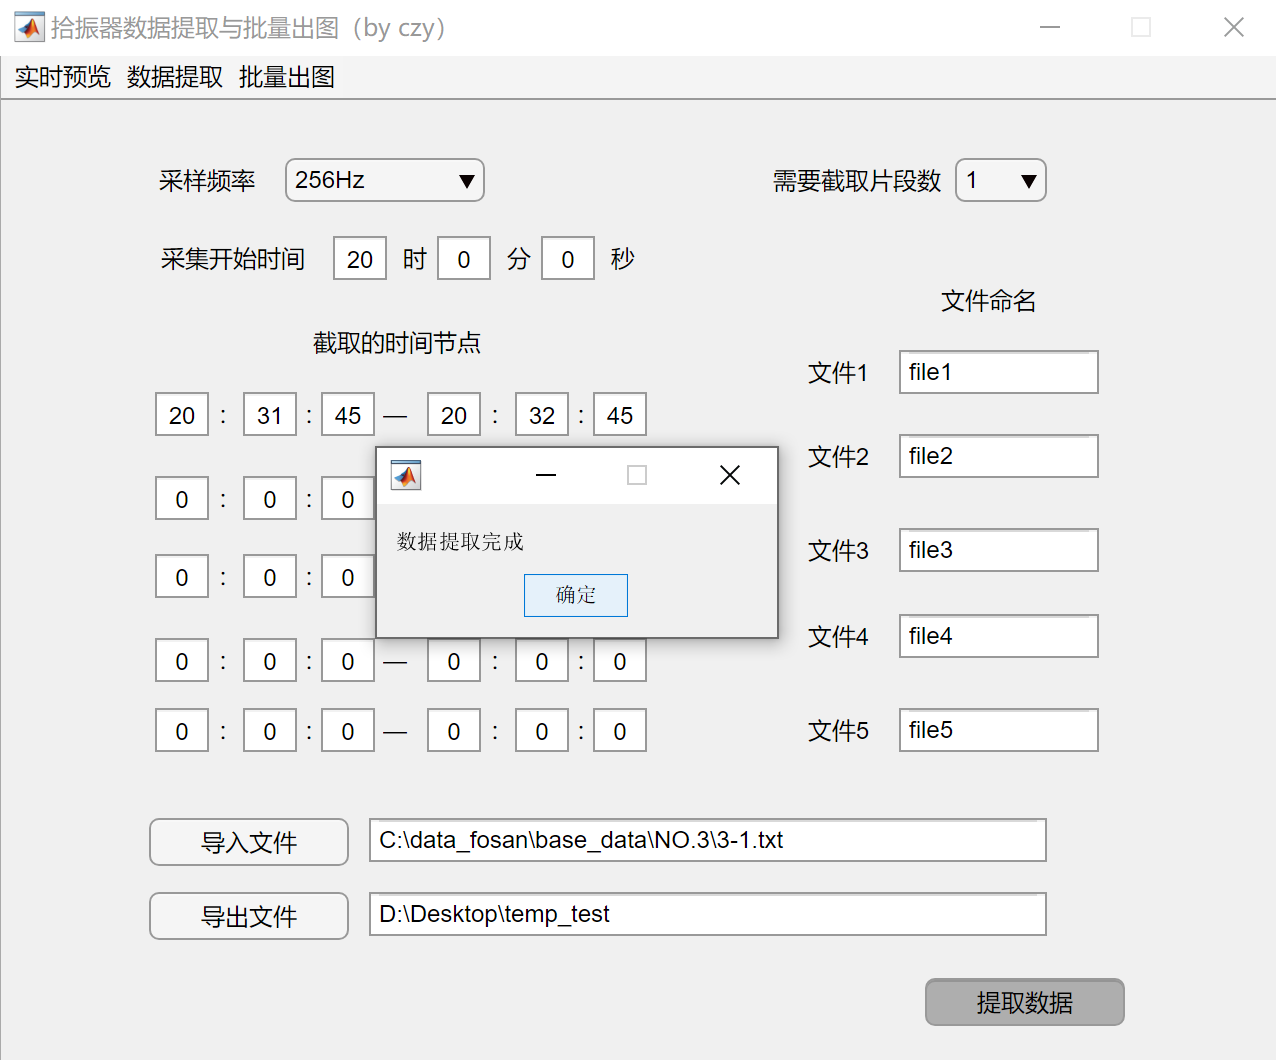Click the 导入文件 button
Screen dimensions: 1276x1060
coord(248,842)
